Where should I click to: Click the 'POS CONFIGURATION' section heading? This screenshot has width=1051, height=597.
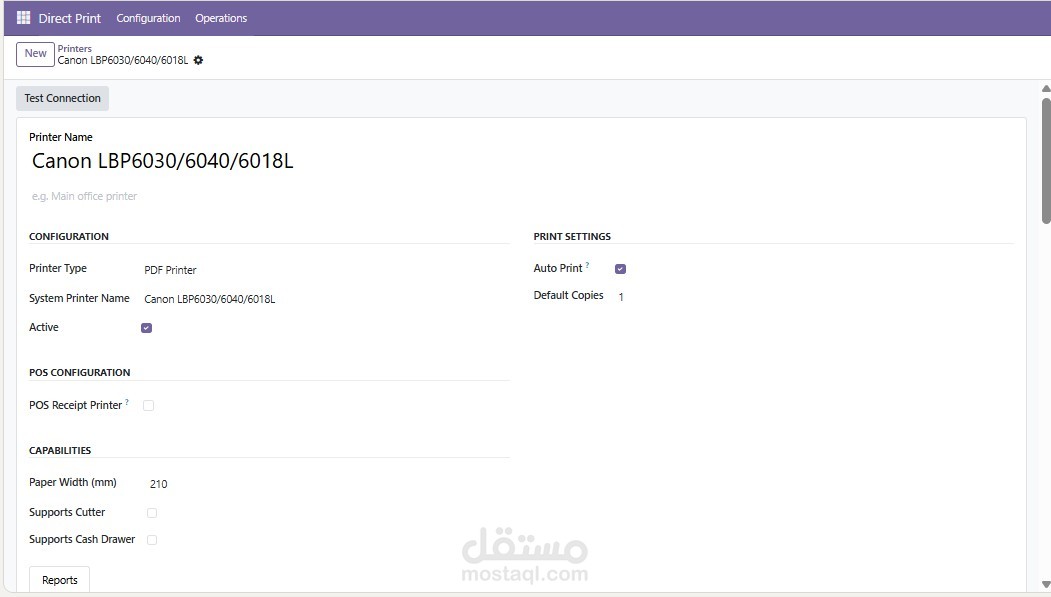(x=80, y=373)
